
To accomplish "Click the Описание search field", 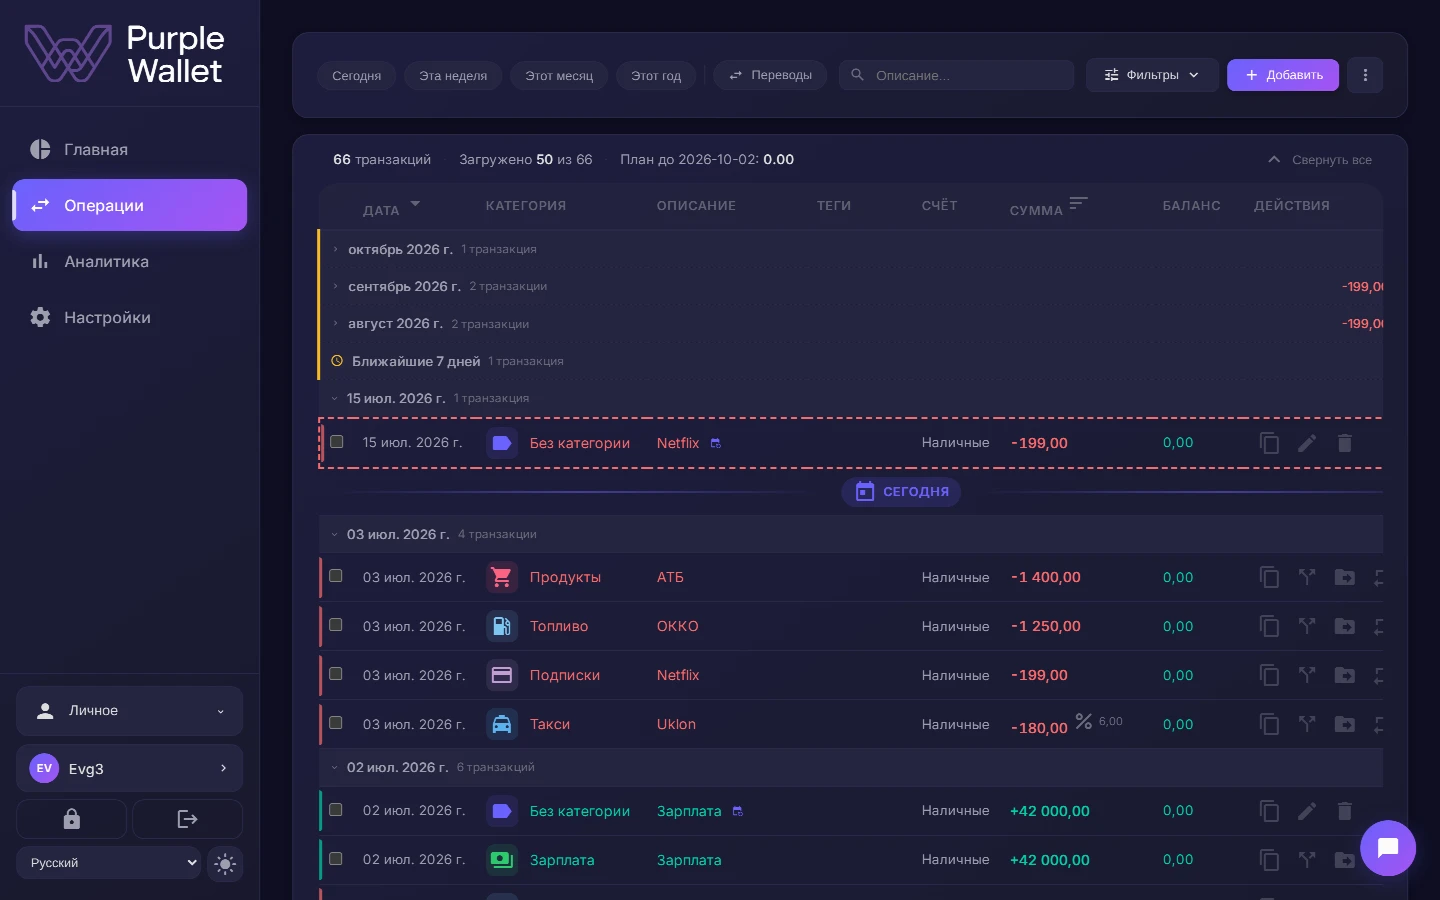I will click(956, 75).
